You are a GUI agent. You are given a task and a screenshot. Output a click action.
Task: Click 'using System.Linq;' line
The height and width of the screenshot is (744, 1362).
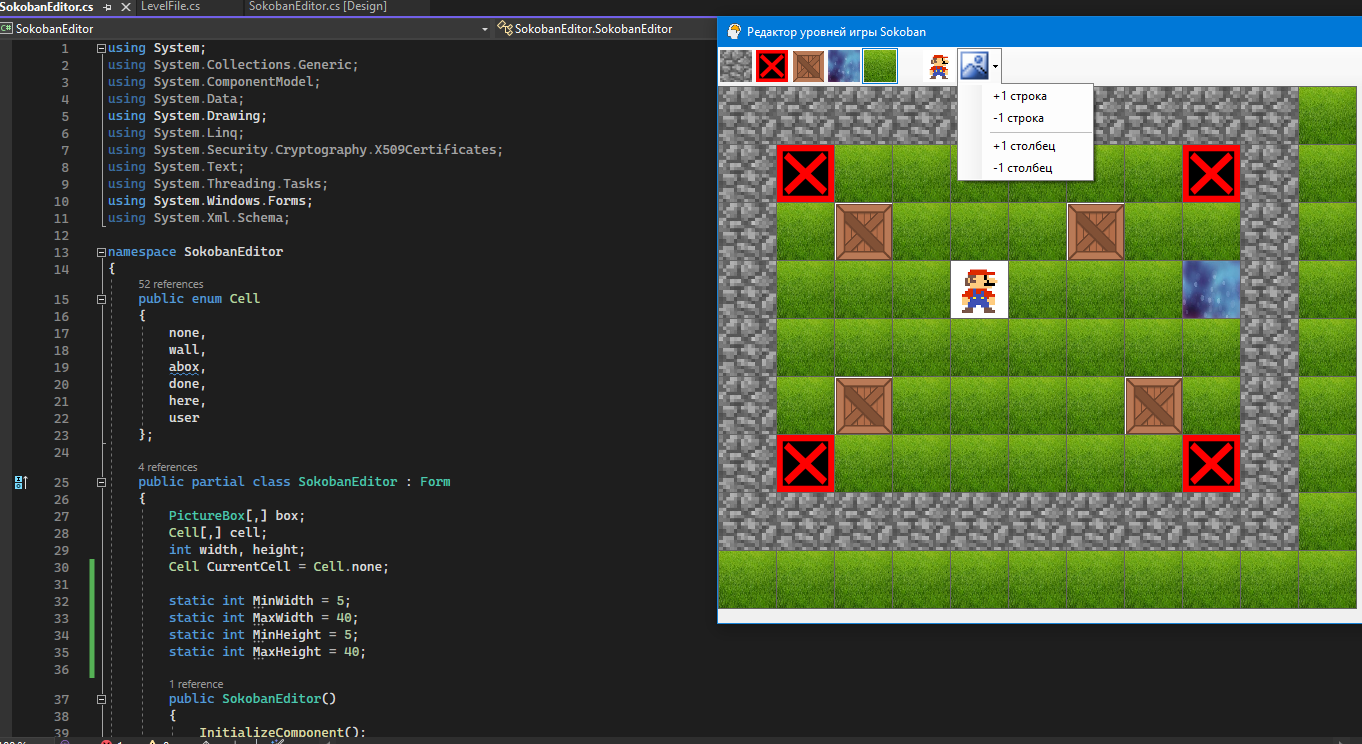point(176,133)
